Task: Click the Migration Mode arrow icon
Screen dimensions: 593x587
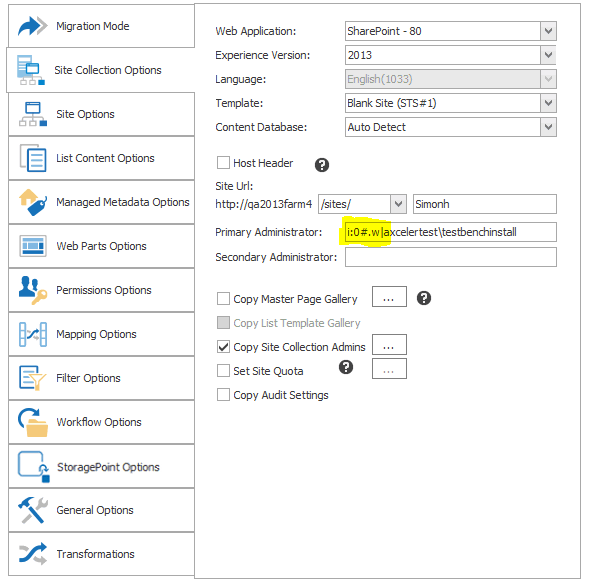Action: (33, 26)
